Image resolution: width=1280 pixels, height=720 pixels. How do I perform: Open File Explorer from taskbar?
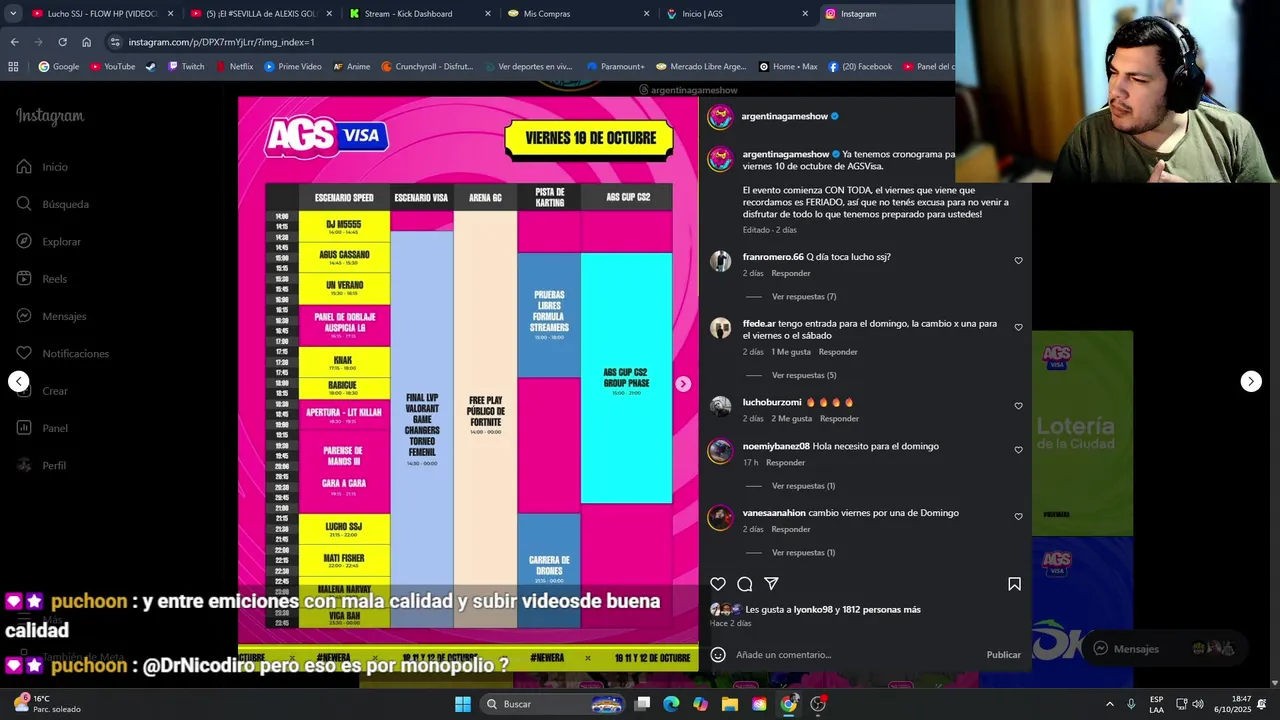(x=729, y=704)
